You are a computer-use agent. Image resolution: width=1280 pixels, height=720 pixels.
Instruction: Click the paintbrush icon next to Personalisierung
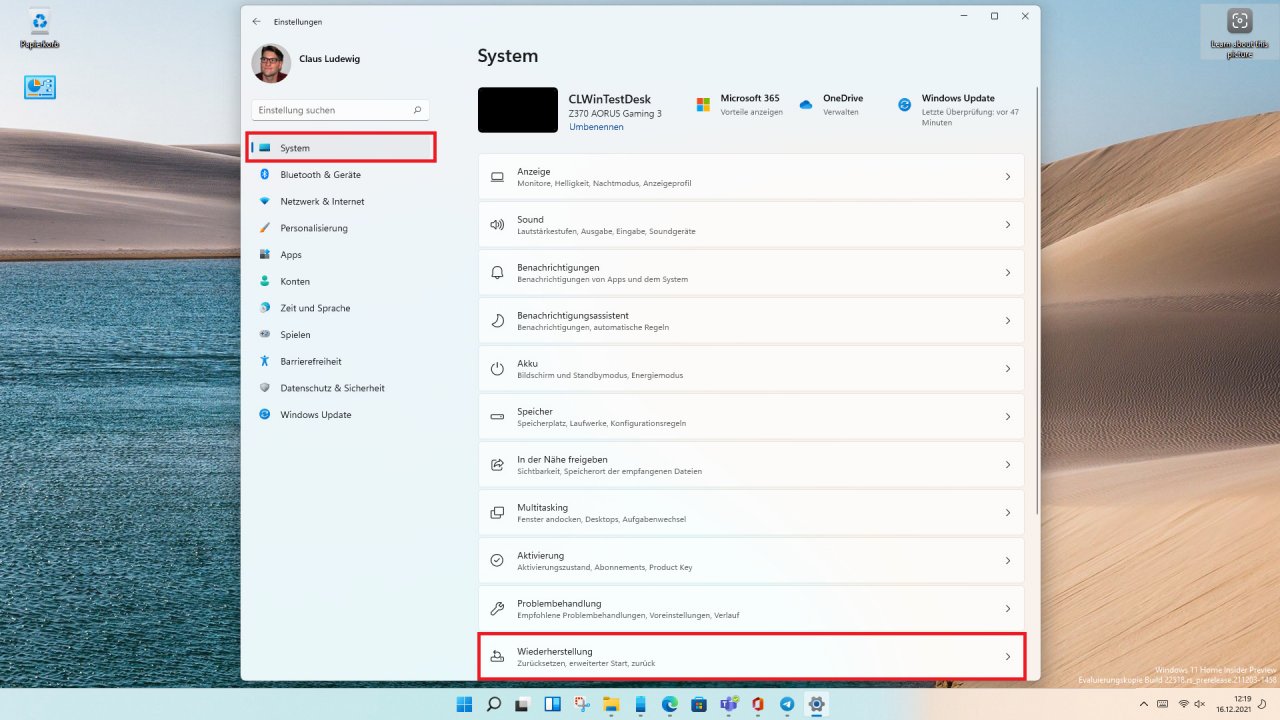tap(265, 228)
